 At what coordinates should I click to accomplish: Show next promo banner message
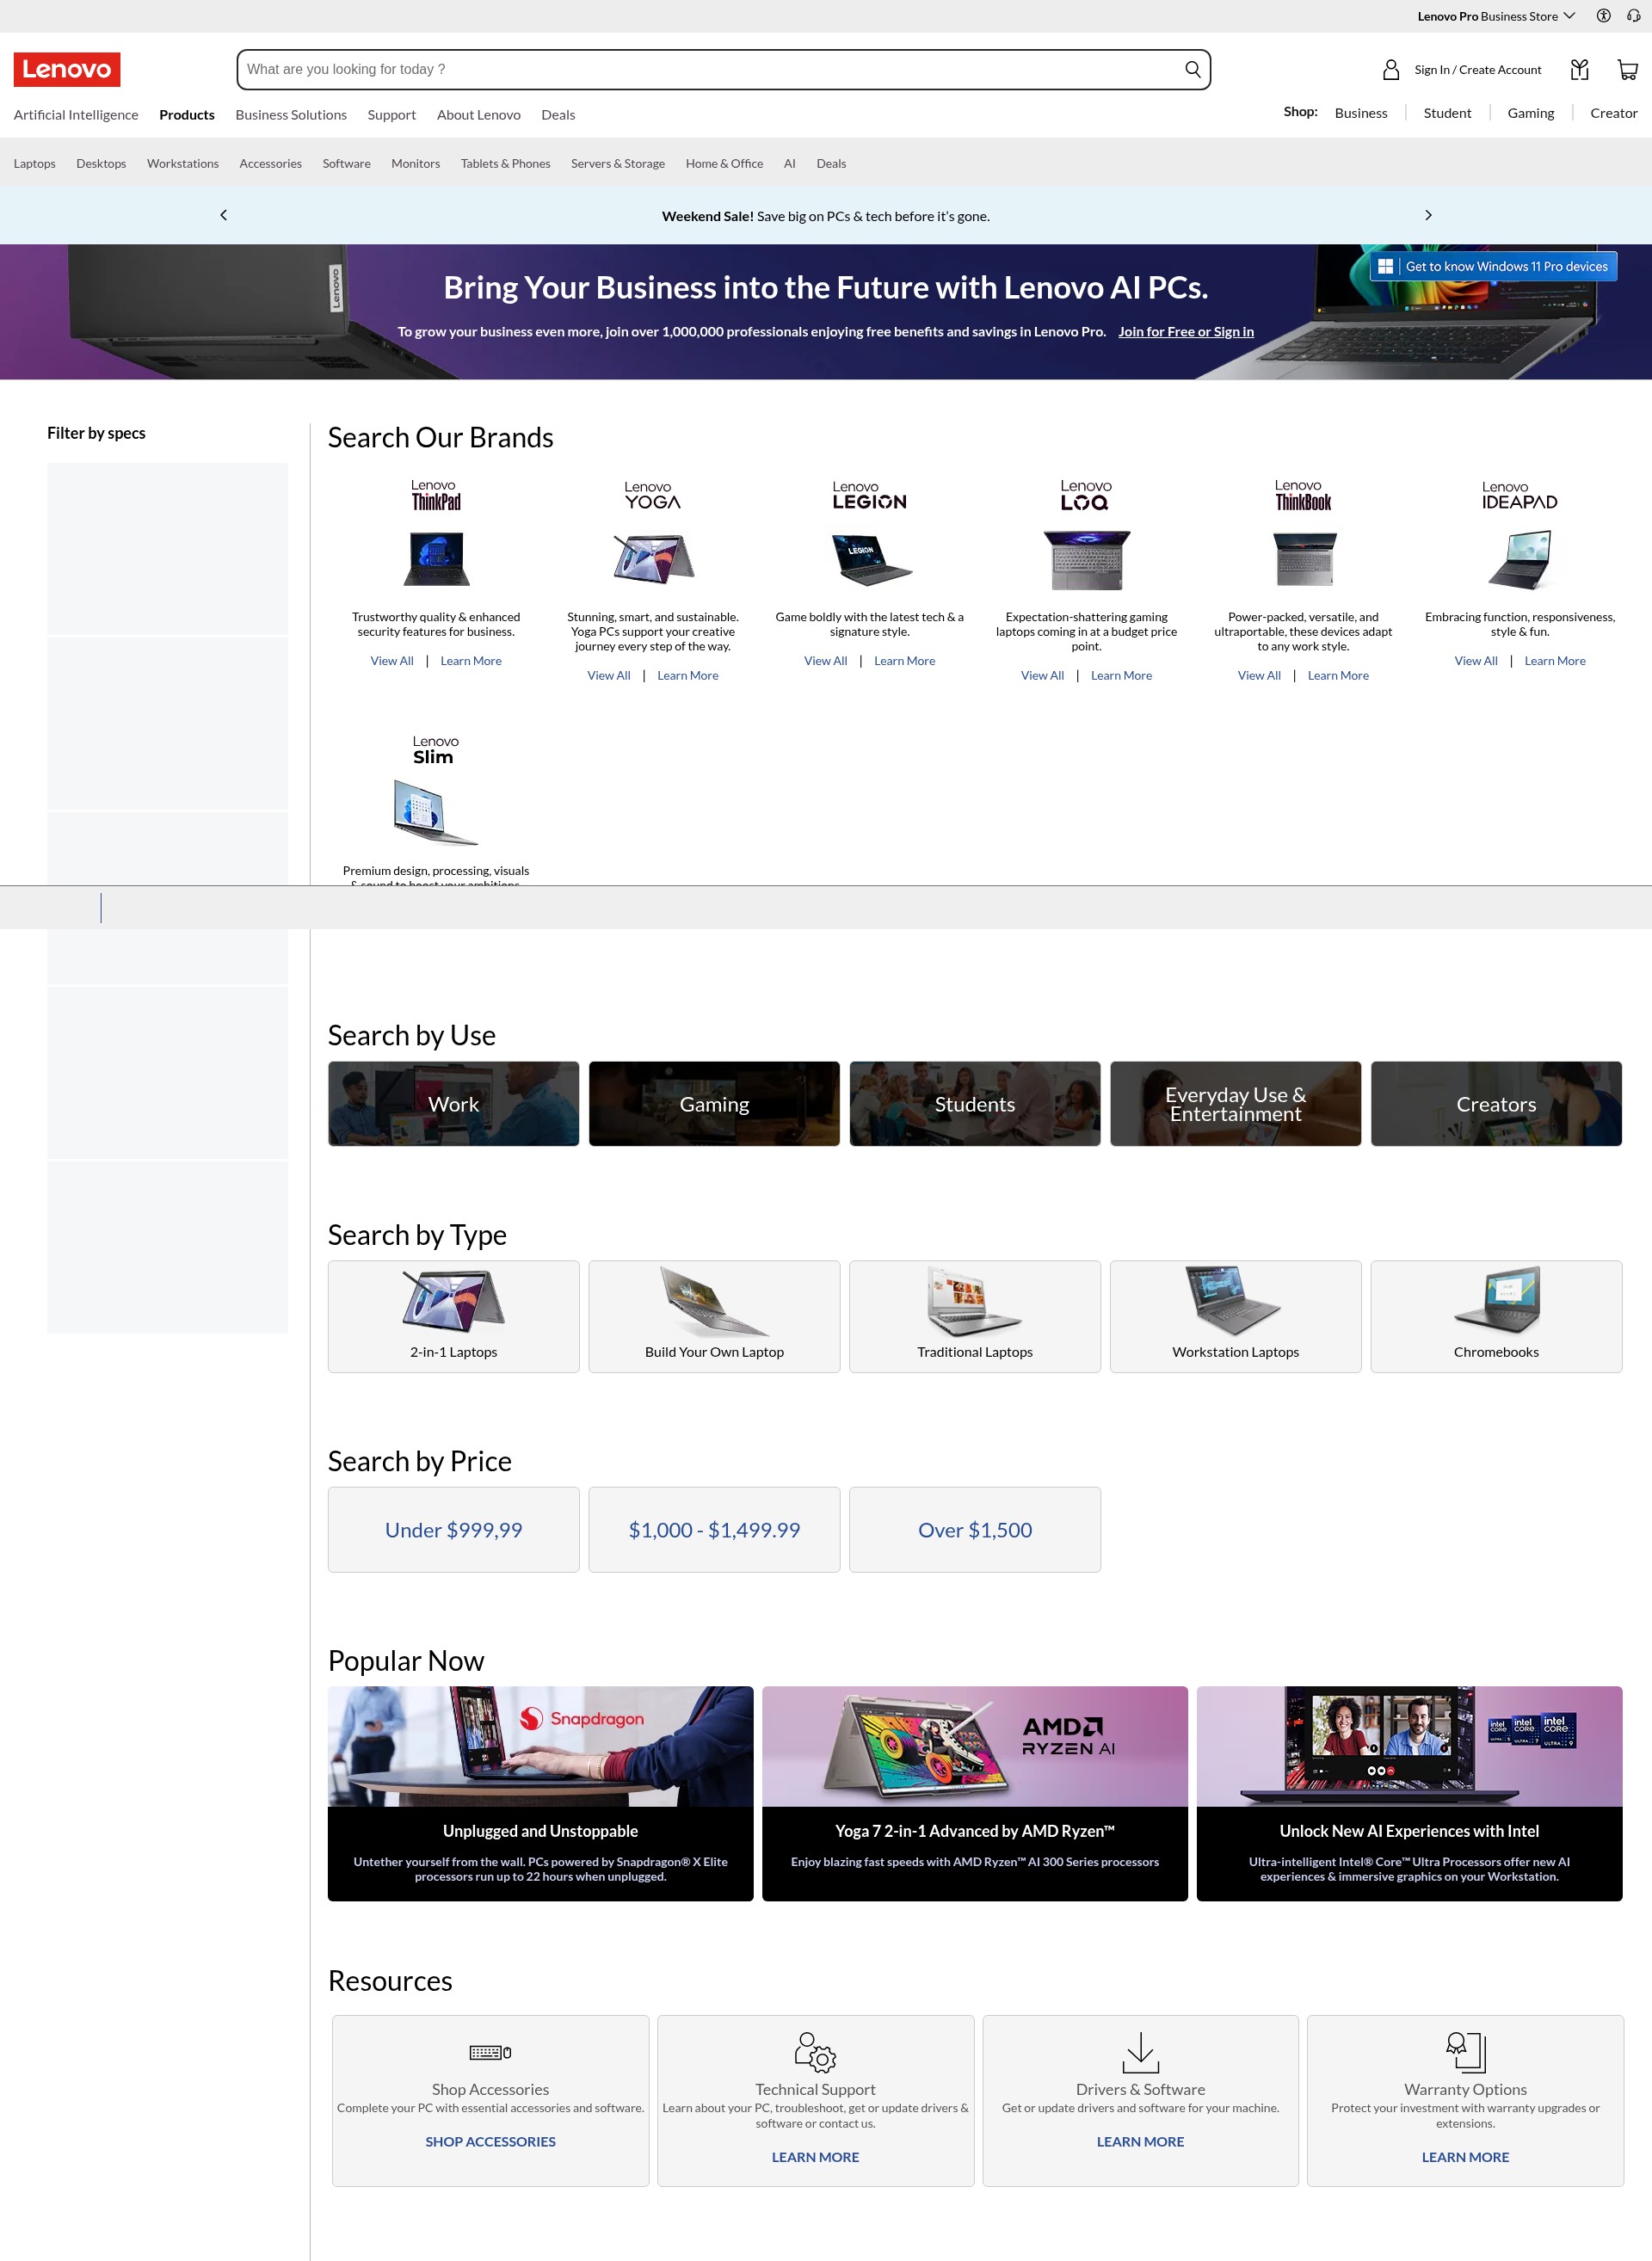[x=1428, y=215]
